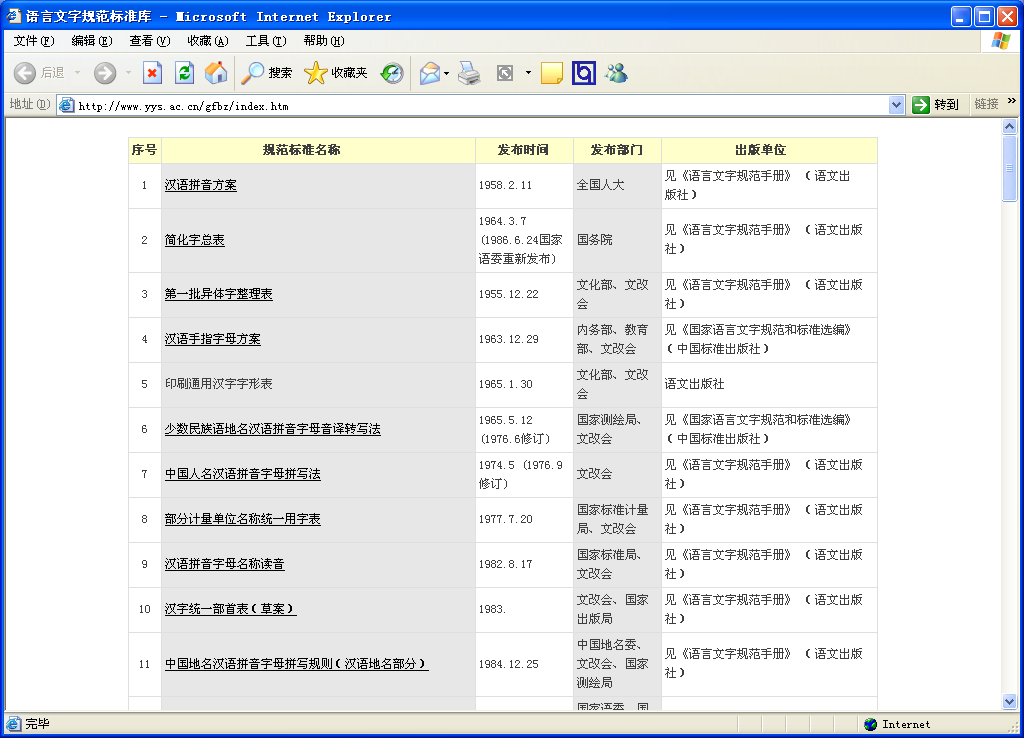Go to the Home page icon
Screen dimensions: 1024x738
click(x=216, y=73)
